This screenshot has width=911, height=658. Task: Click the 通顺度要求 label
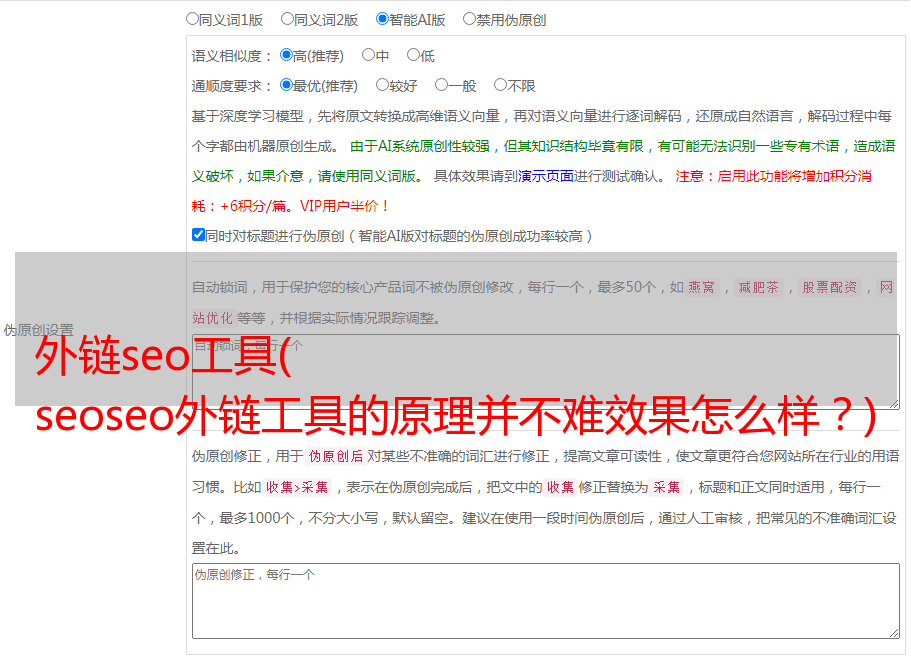232,86
